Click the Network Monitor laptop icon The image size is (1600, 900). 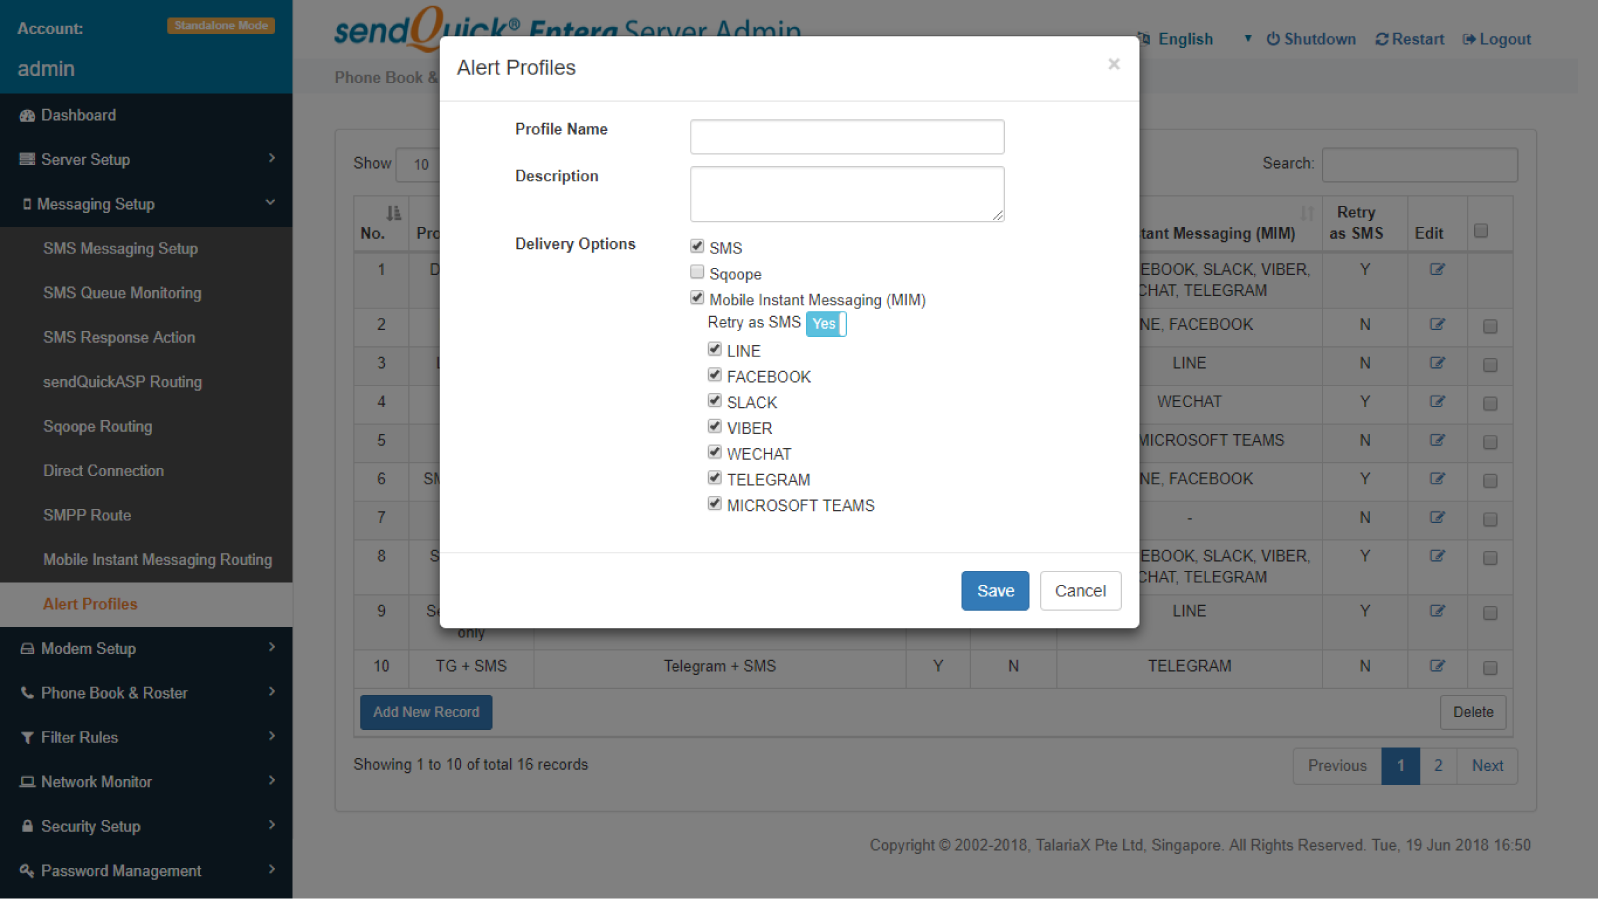[x=27, y=782]
